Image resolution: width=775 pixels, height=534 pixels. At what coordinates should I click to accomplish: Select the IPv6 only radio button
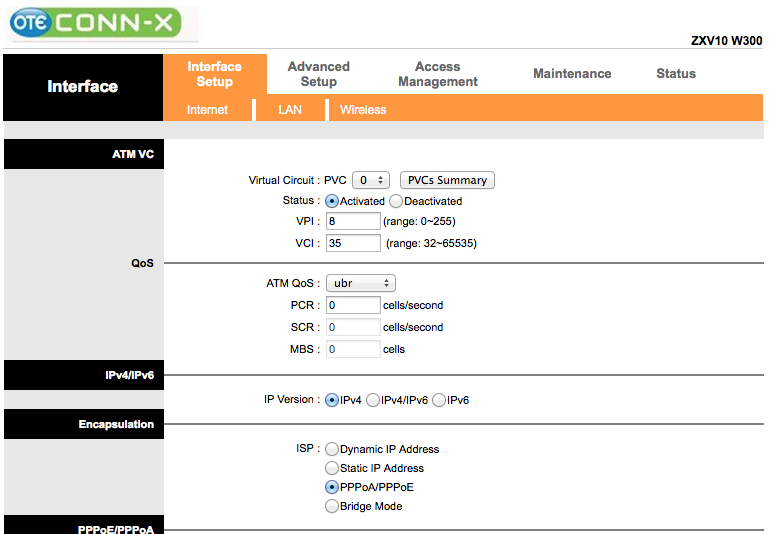pos(439,400)
